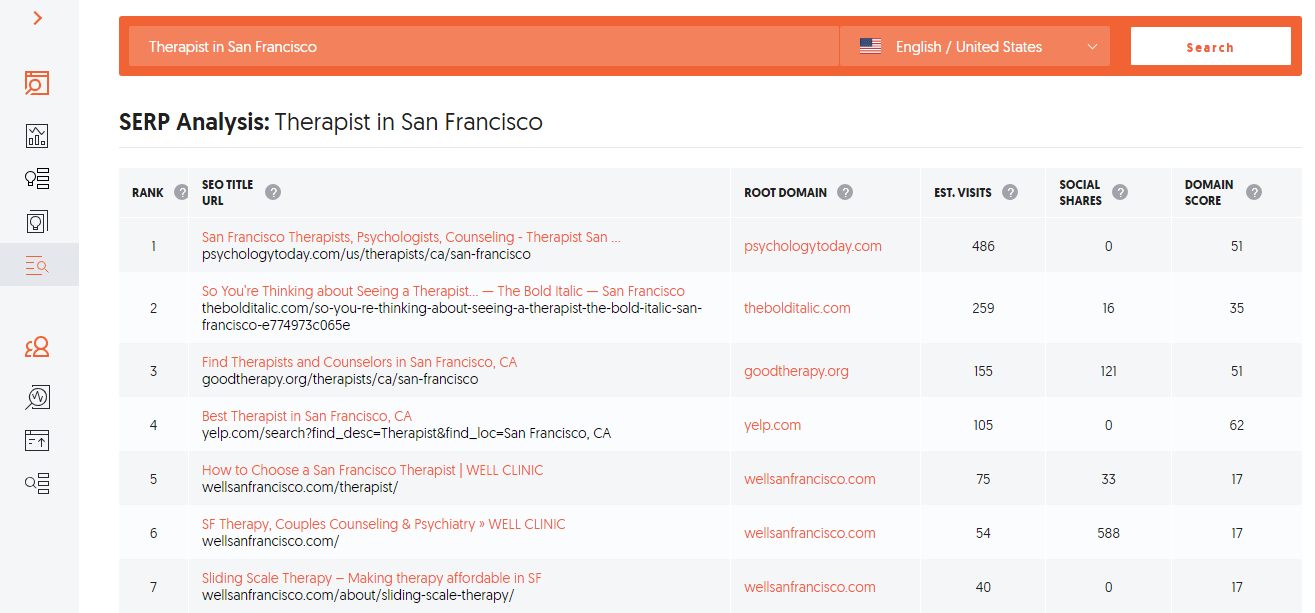The height and width of the screenshot is (613, 1315).
Task: Open 'Best Therapist in San Francisco, CA' link
Action: tap(307, 416)
